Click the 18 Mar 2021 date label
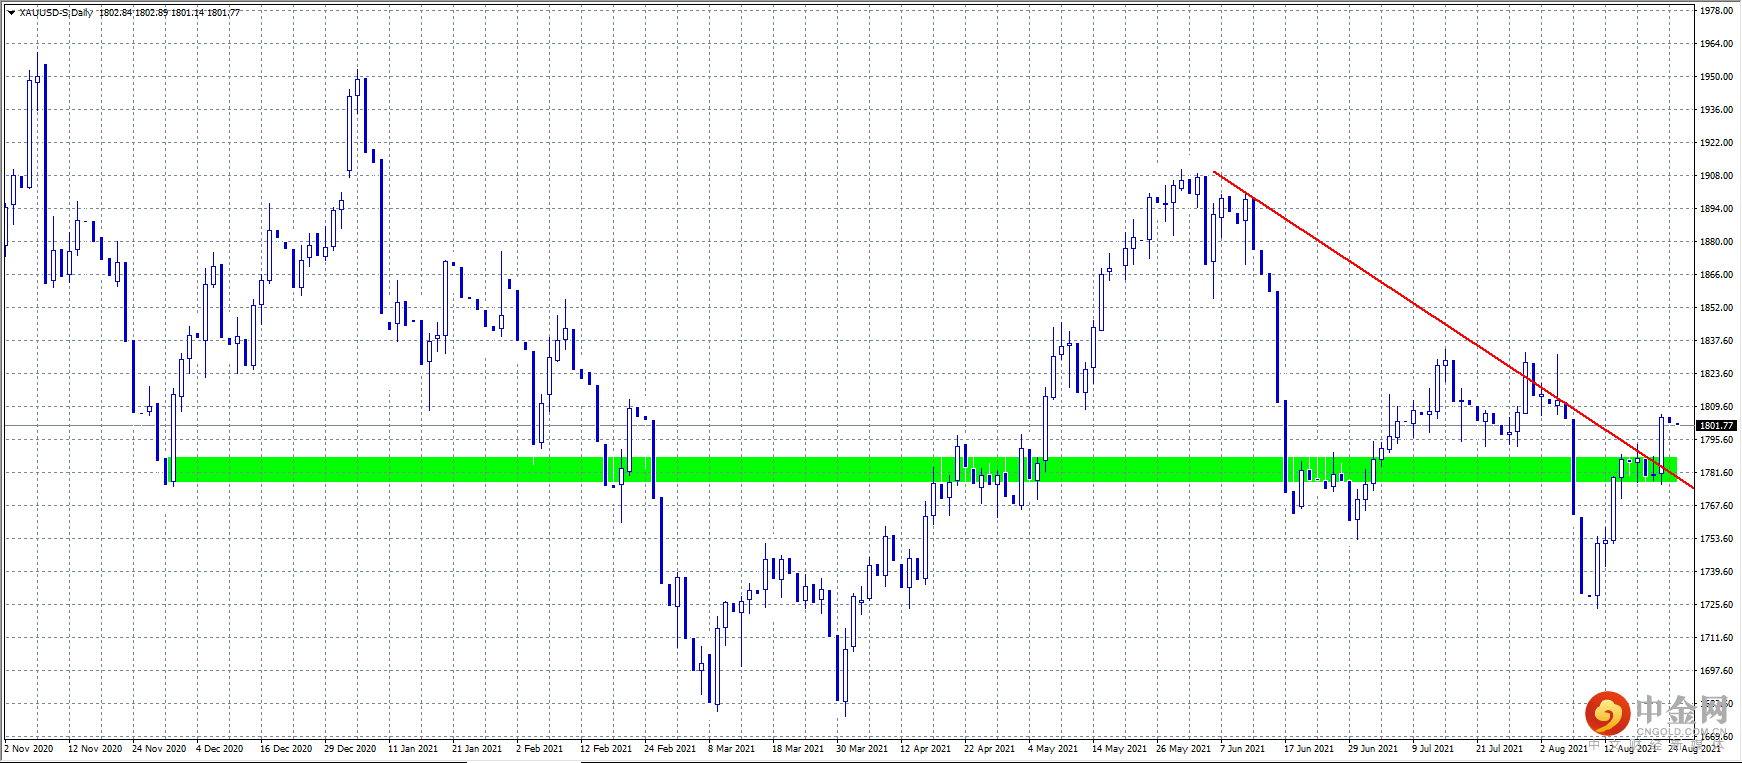 (x=798, y=749)
